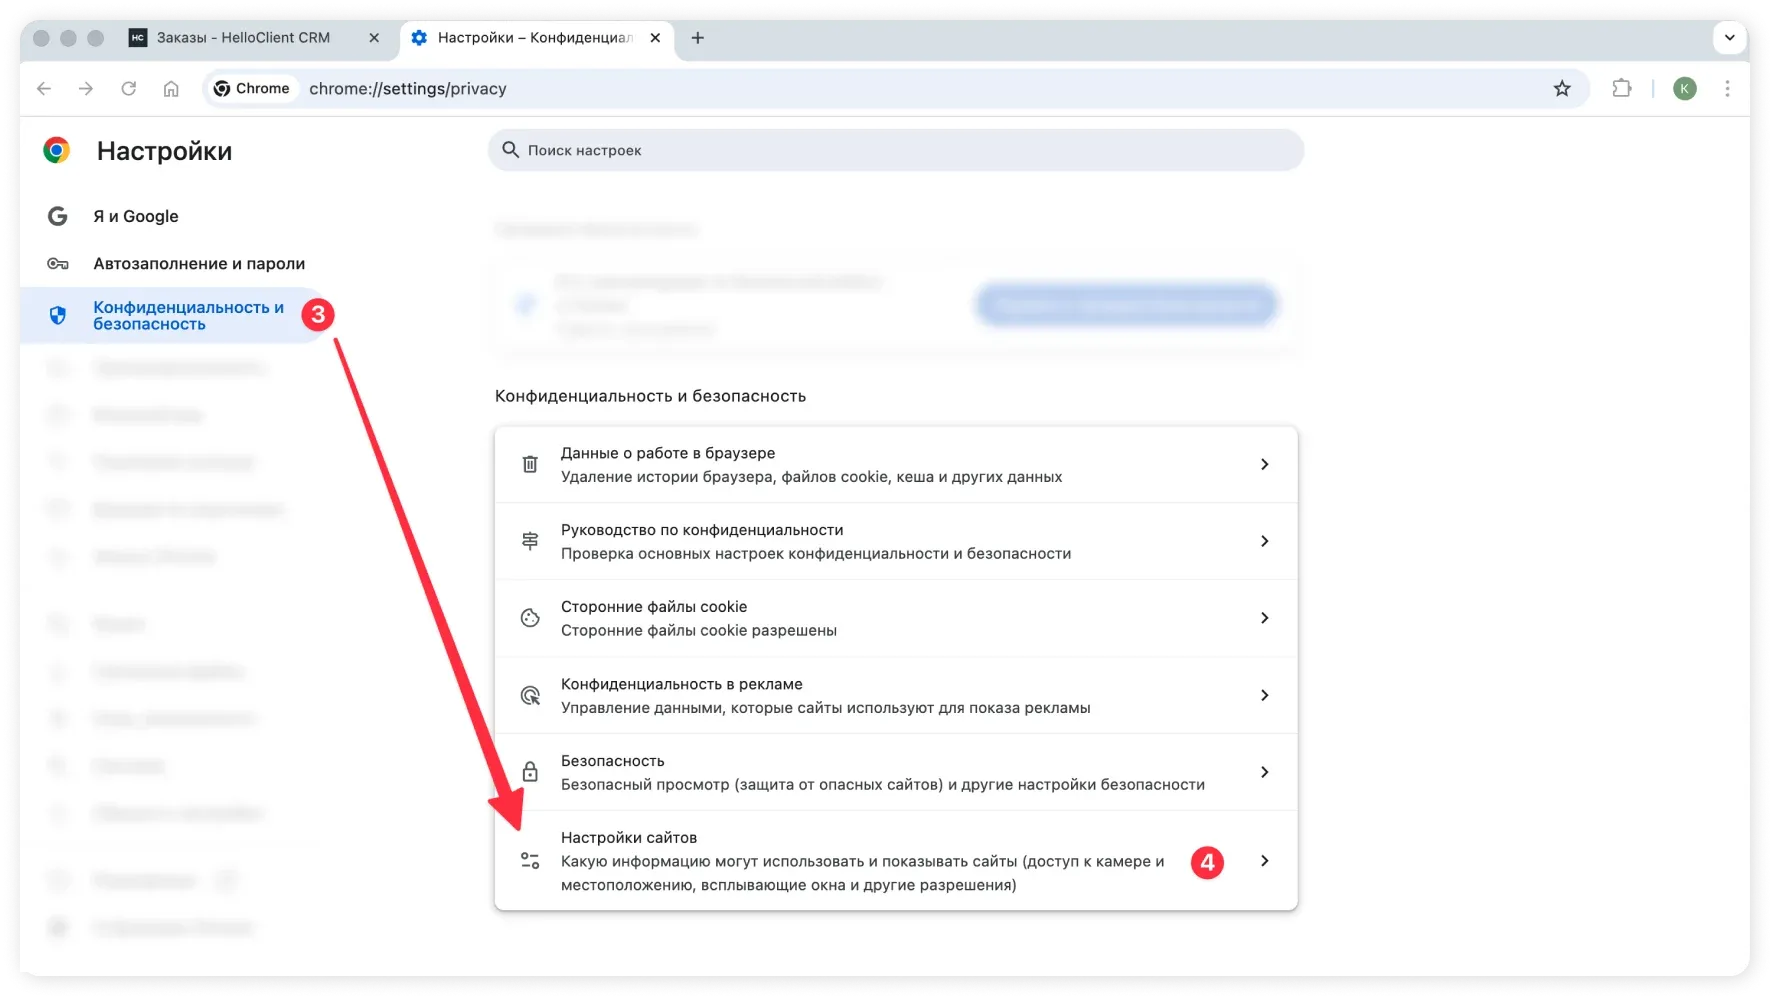Click the trash icon for browsing data
Viewport: 1770px width, 996px height.
pos(530,464)
